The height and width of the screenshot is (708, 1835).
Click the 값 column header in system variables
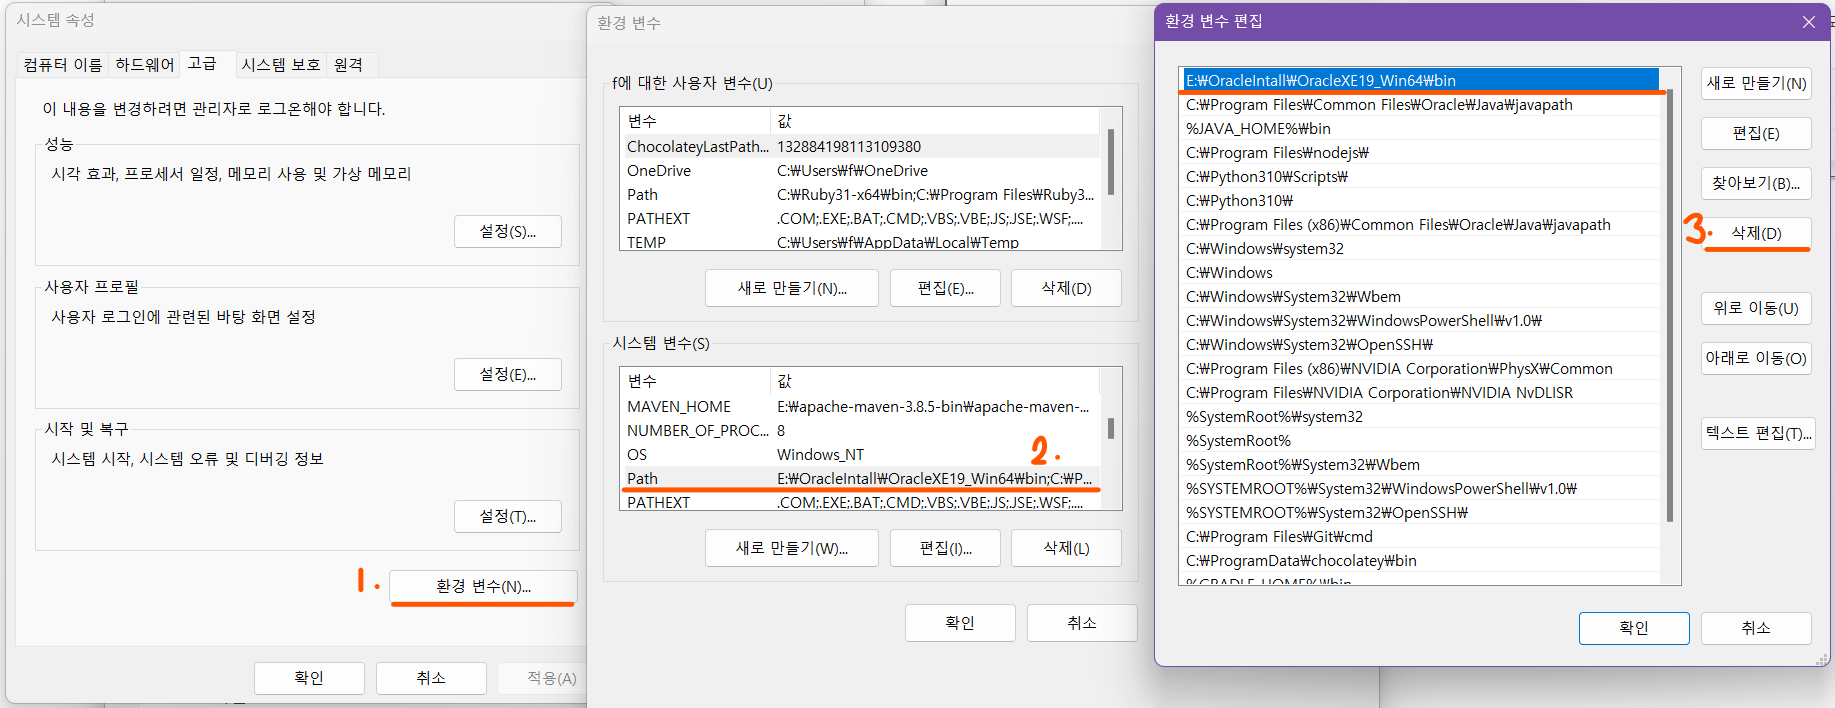tap(936, 380)
